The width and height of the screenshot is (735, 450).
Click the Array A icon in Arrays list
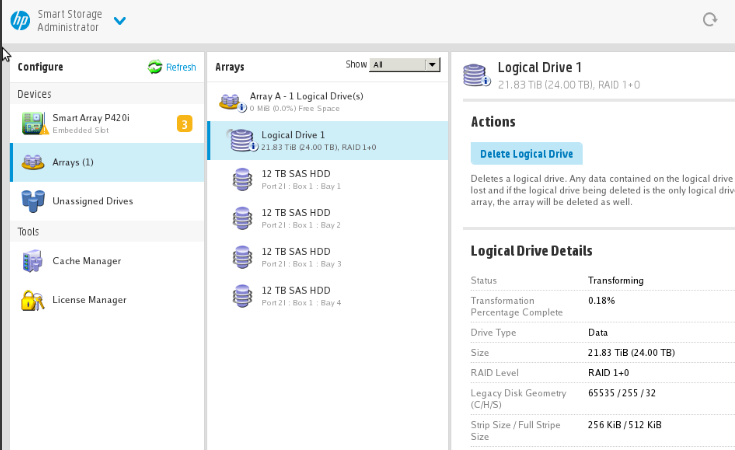[x=232, y=102]
